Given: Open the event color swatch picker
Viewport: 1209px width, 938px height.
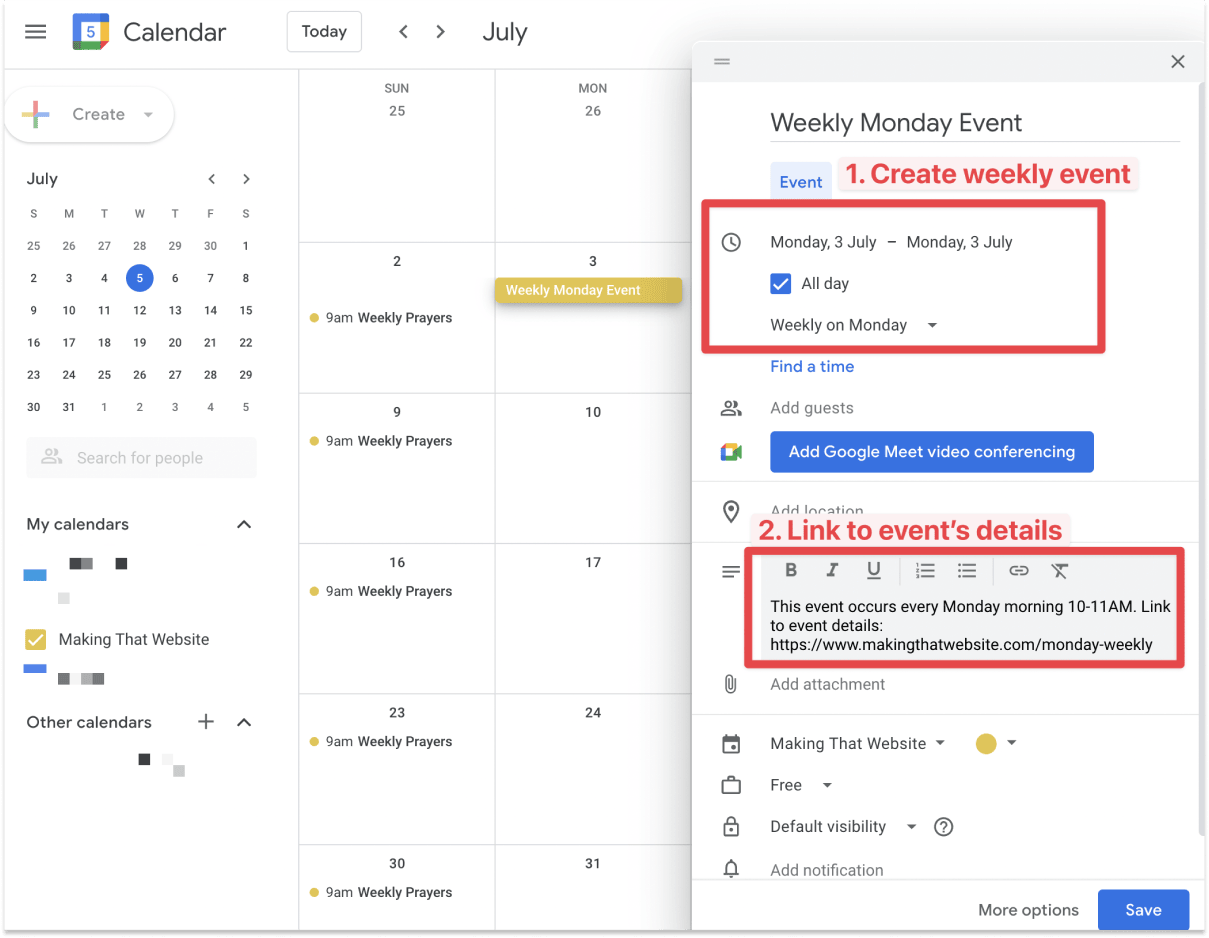Looking at the screenshot, I should point(996,743).
